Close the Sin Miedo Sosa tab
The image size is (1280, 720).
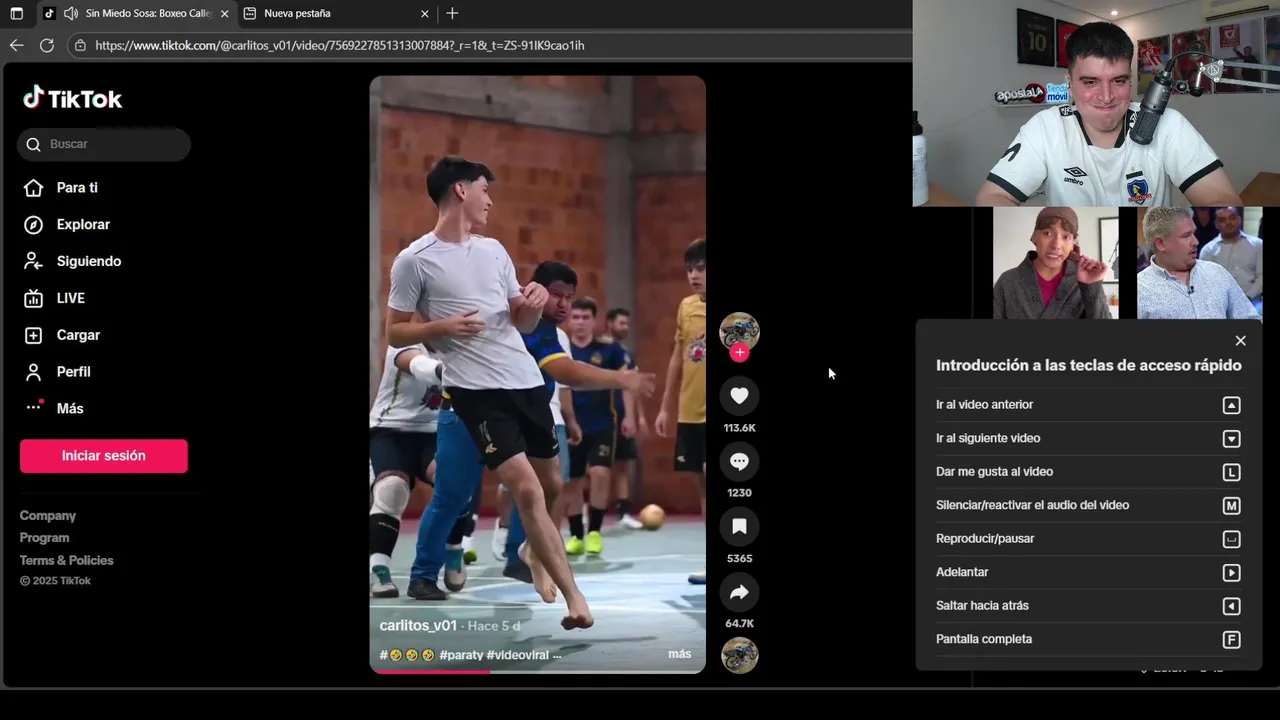coord(224,14)
